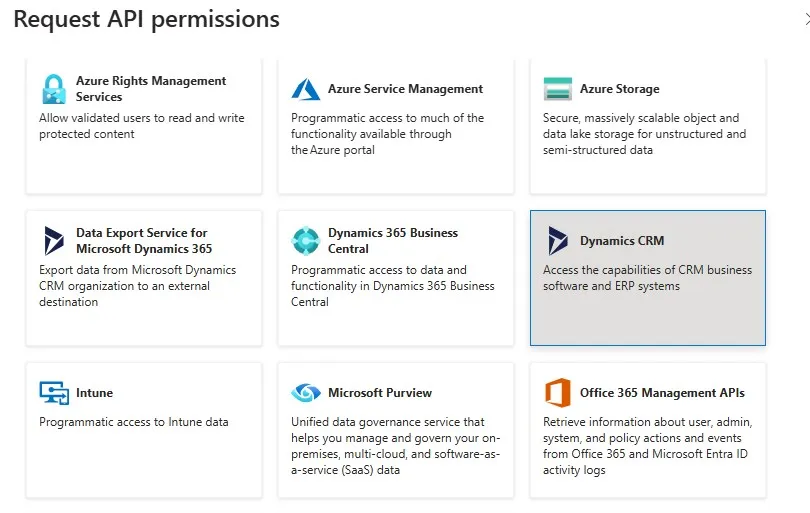Image resolution: width=810 pixels, height=513 pixels.
Task: Click 'Secure, massively scalable object' description
Action: click(644, 134)
